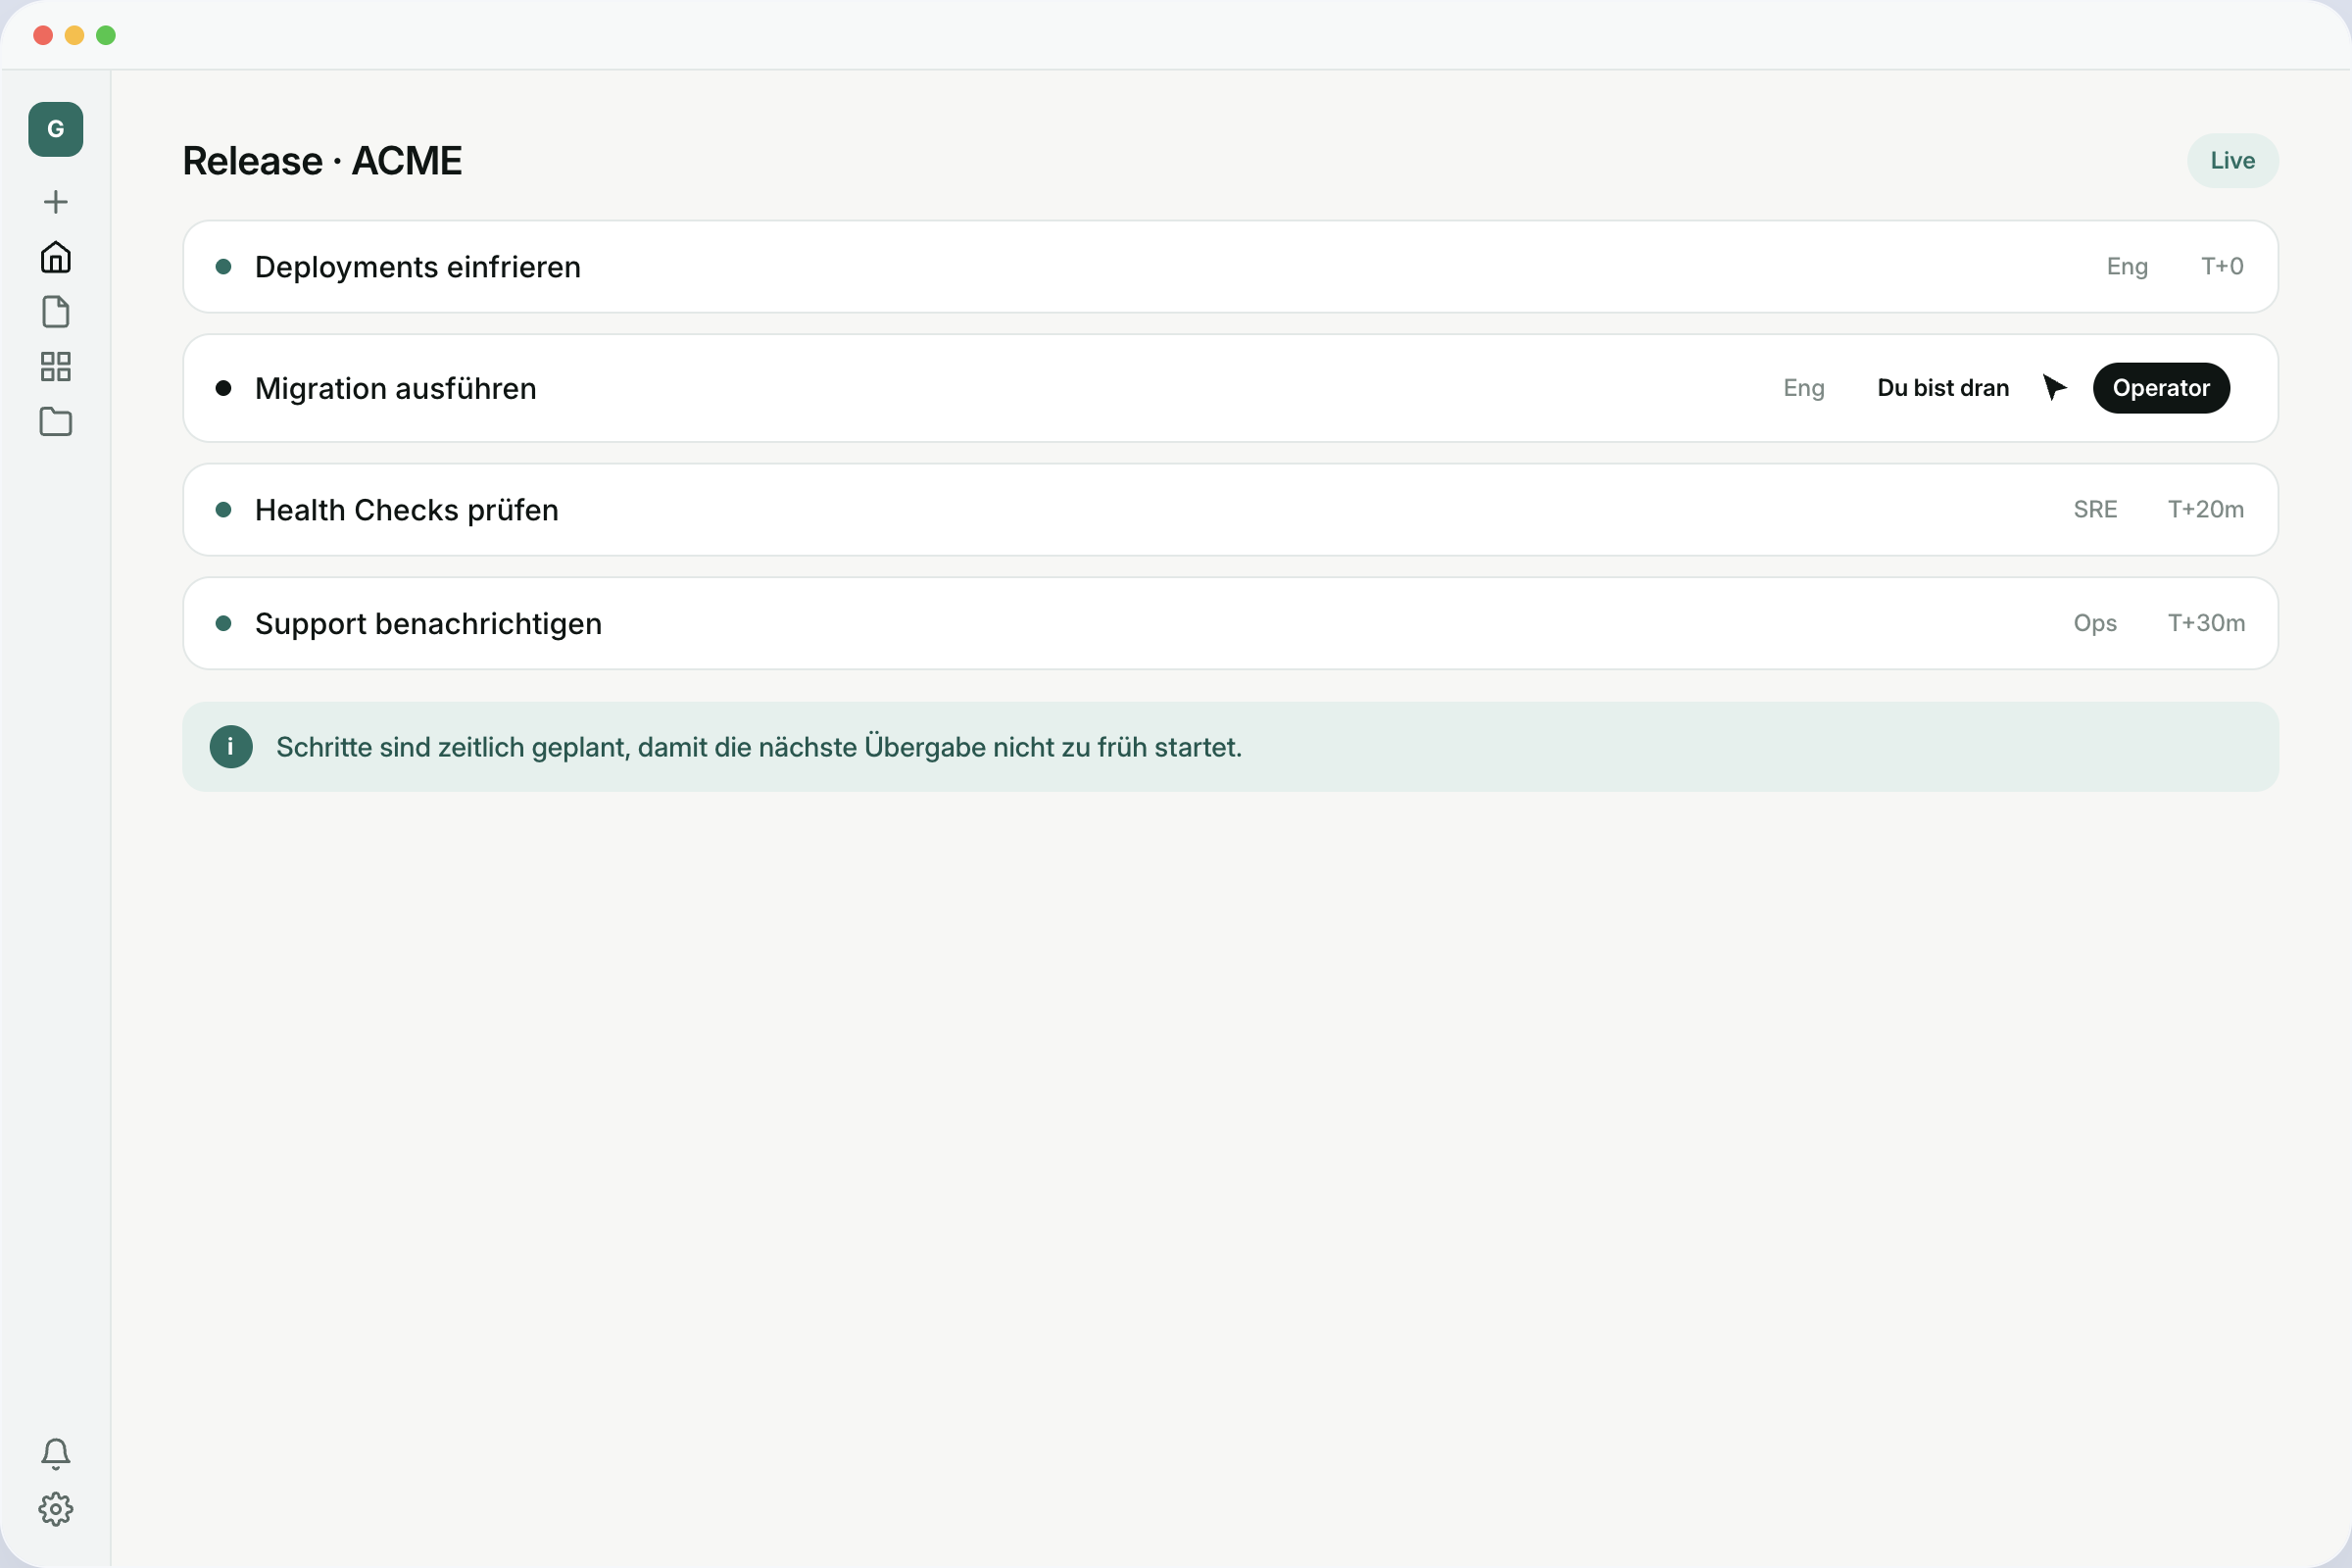This screenshot has width=2352, height=1568.
Task: Select the Deployments einfrieren step
Action: click(1230, 267)
